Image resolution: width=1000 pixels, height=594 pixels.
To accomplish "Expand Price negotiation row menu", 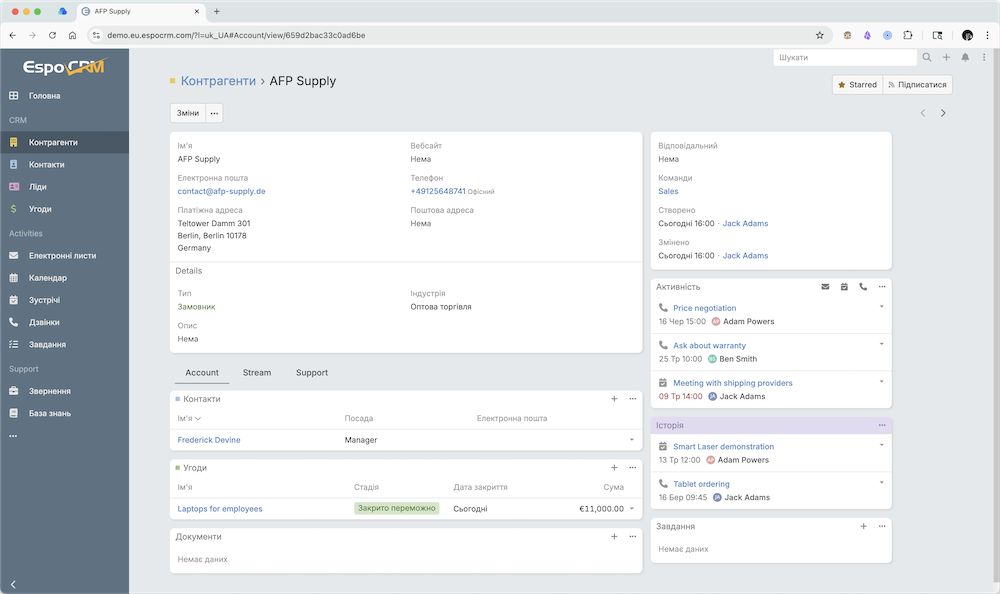I will [881, 307].
